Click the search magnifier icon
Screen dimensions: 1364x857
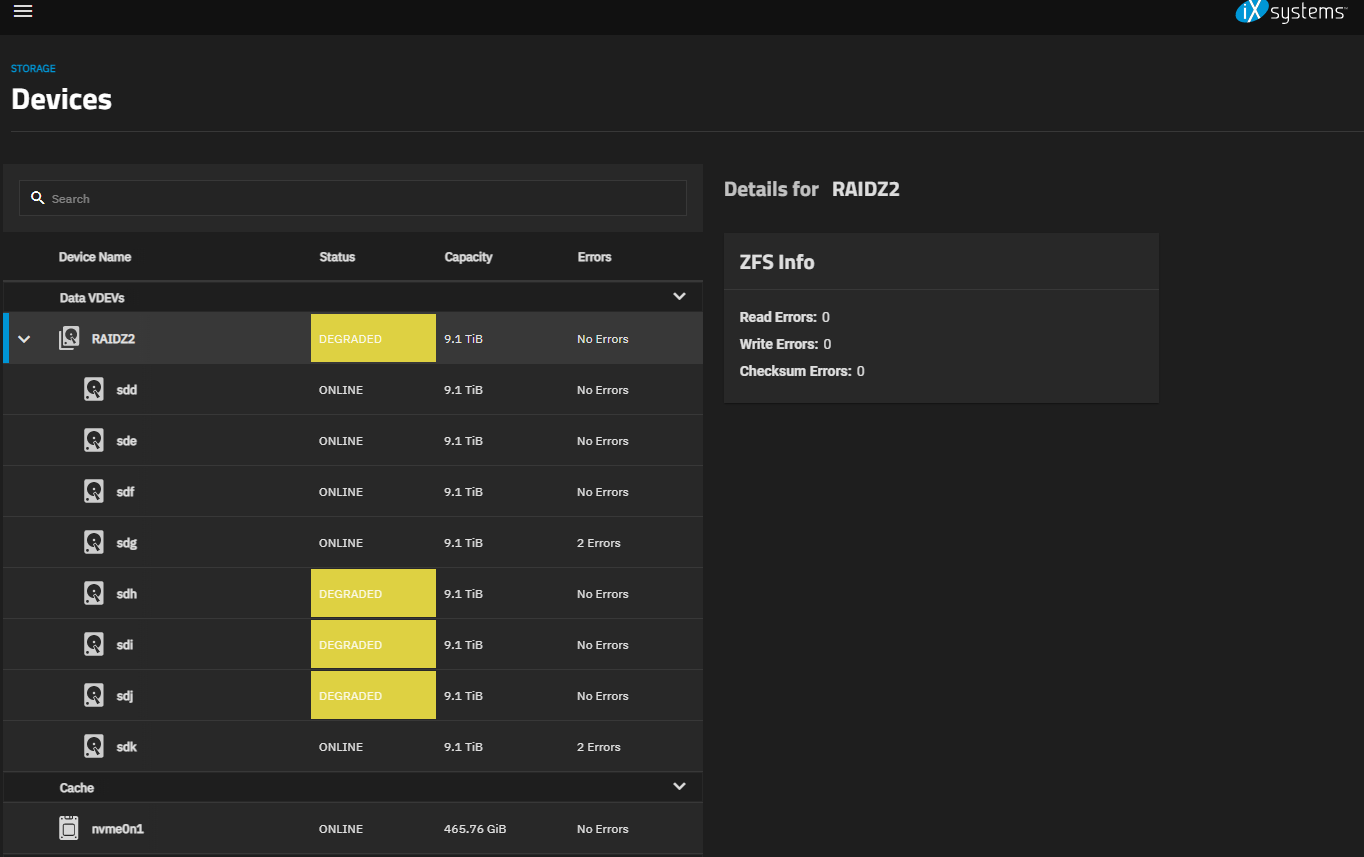click(38, 198)
